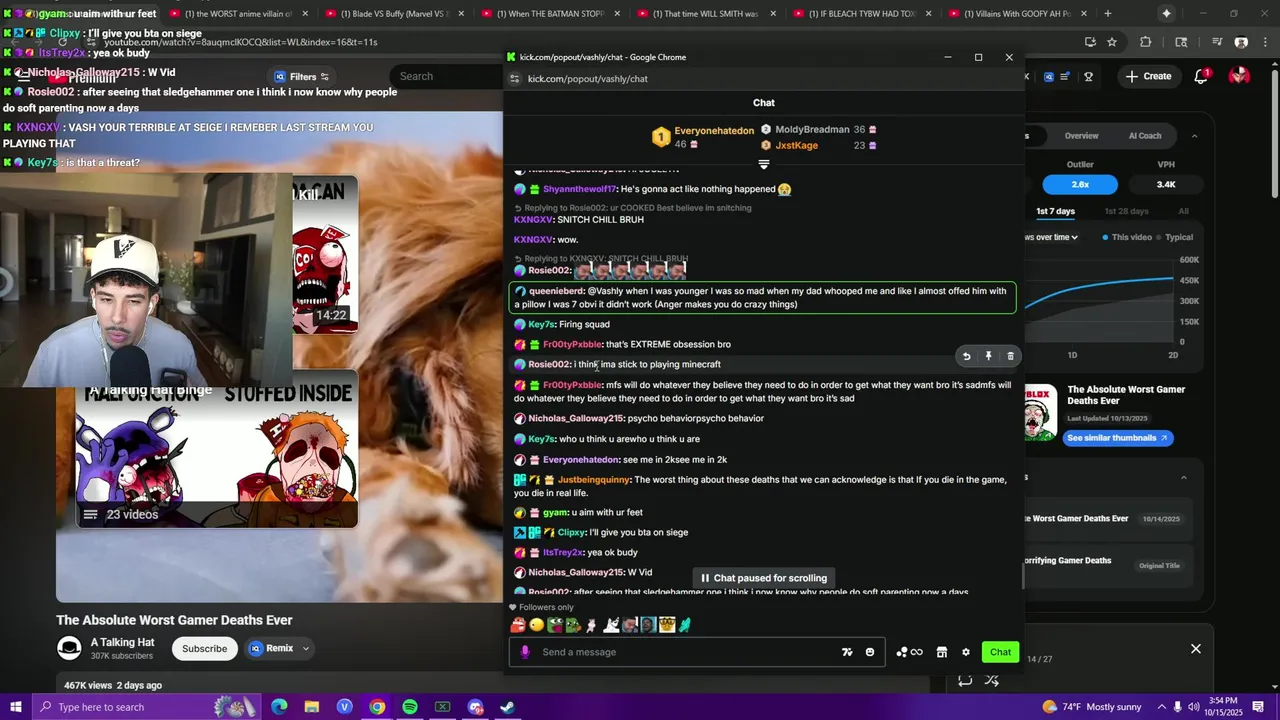Open the views over time dropdown
The height and width of the screenshot is (720, 1280).
pos(1052,237)
